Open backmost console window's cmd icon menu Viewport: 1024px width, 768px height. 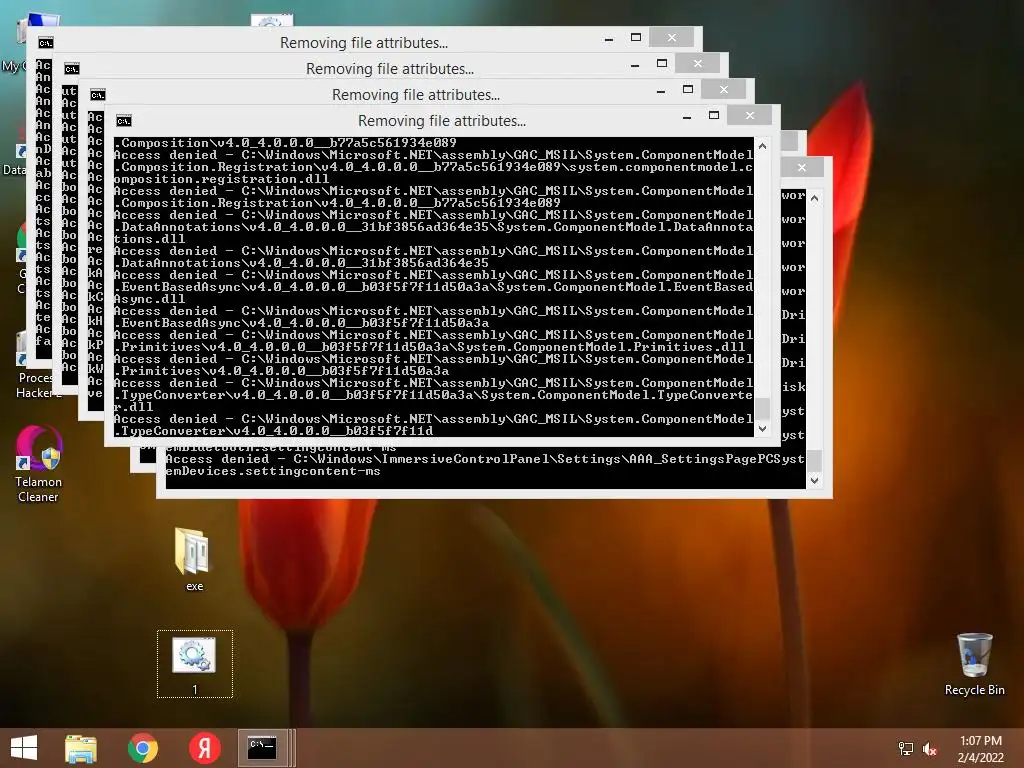pos(45,43)
